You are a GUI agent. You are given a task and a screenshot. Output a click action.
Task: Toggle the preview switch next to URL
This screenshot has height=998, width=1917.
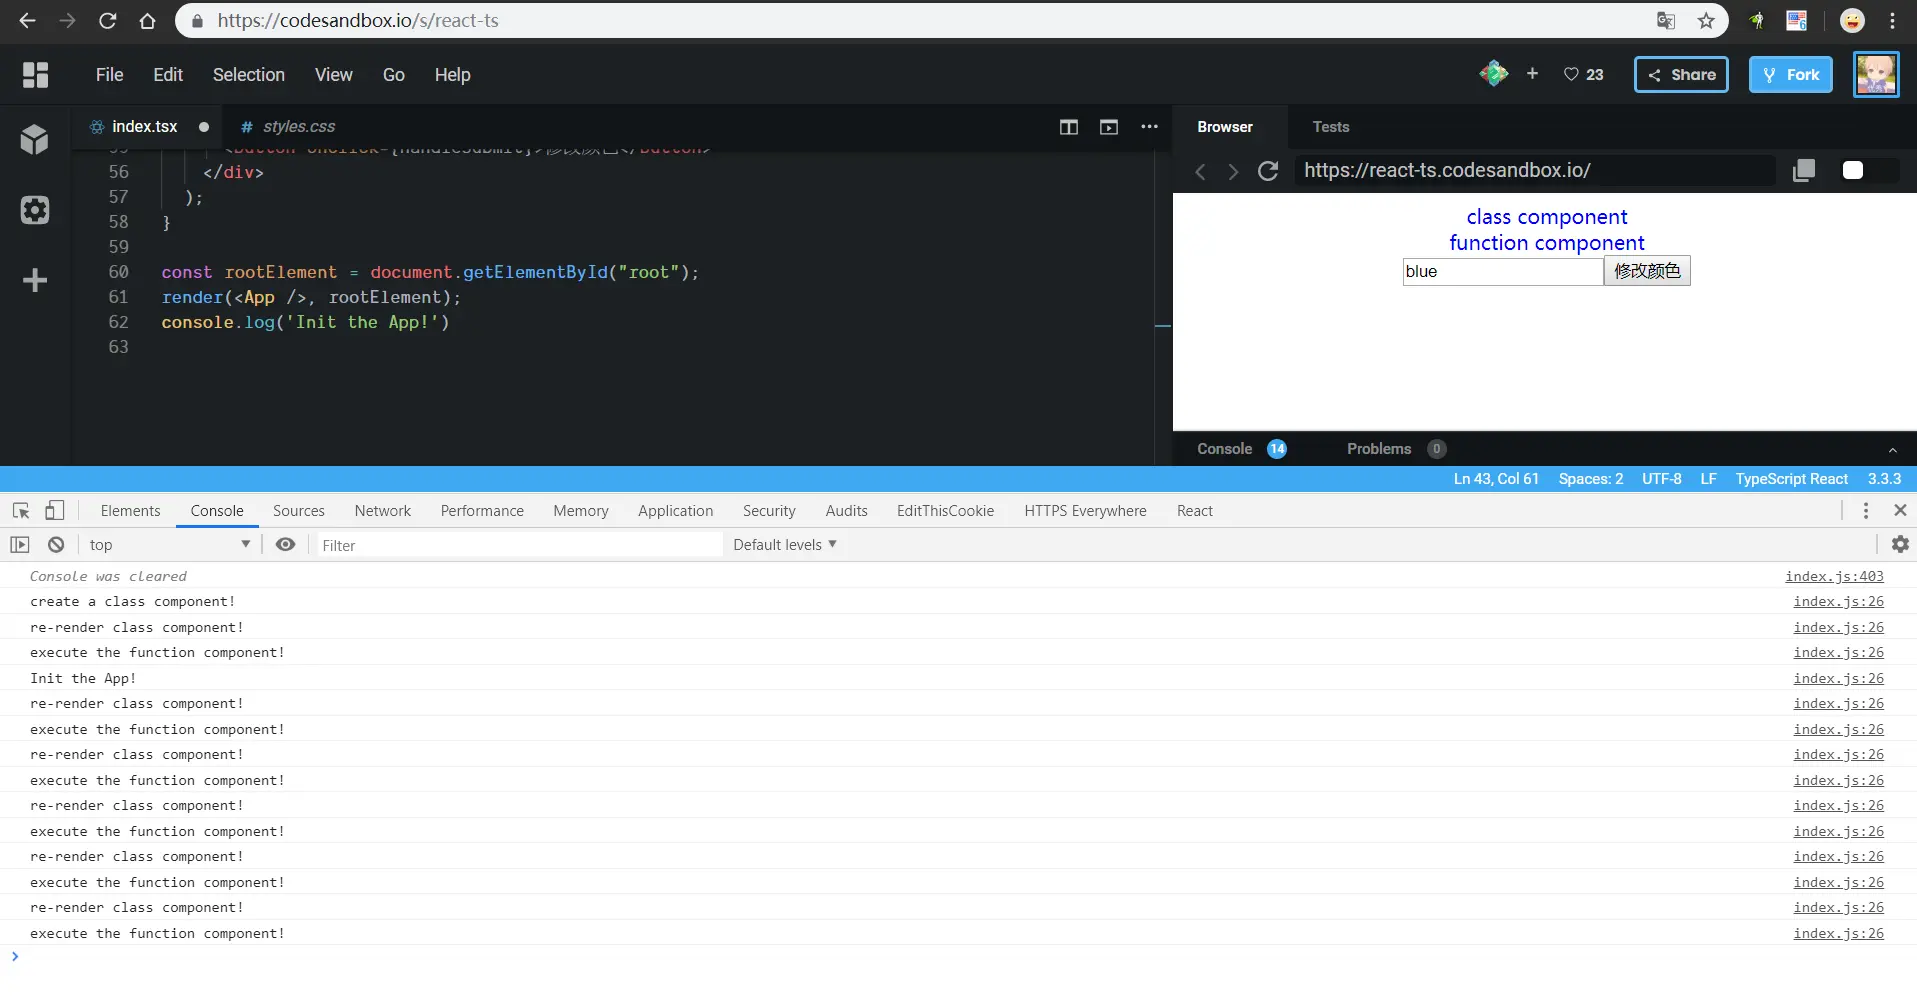click(1869, 171)
